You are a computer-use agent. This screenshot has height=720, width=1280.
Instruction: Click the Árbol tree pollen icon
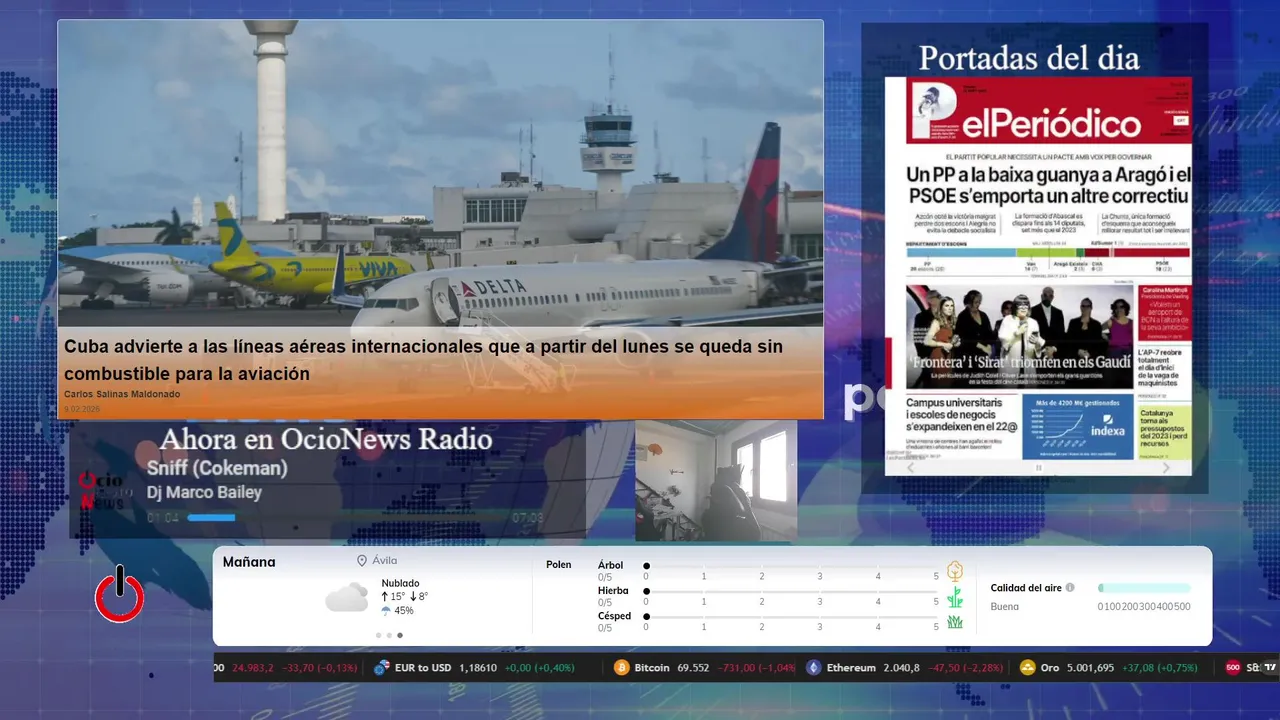(955, 571)
